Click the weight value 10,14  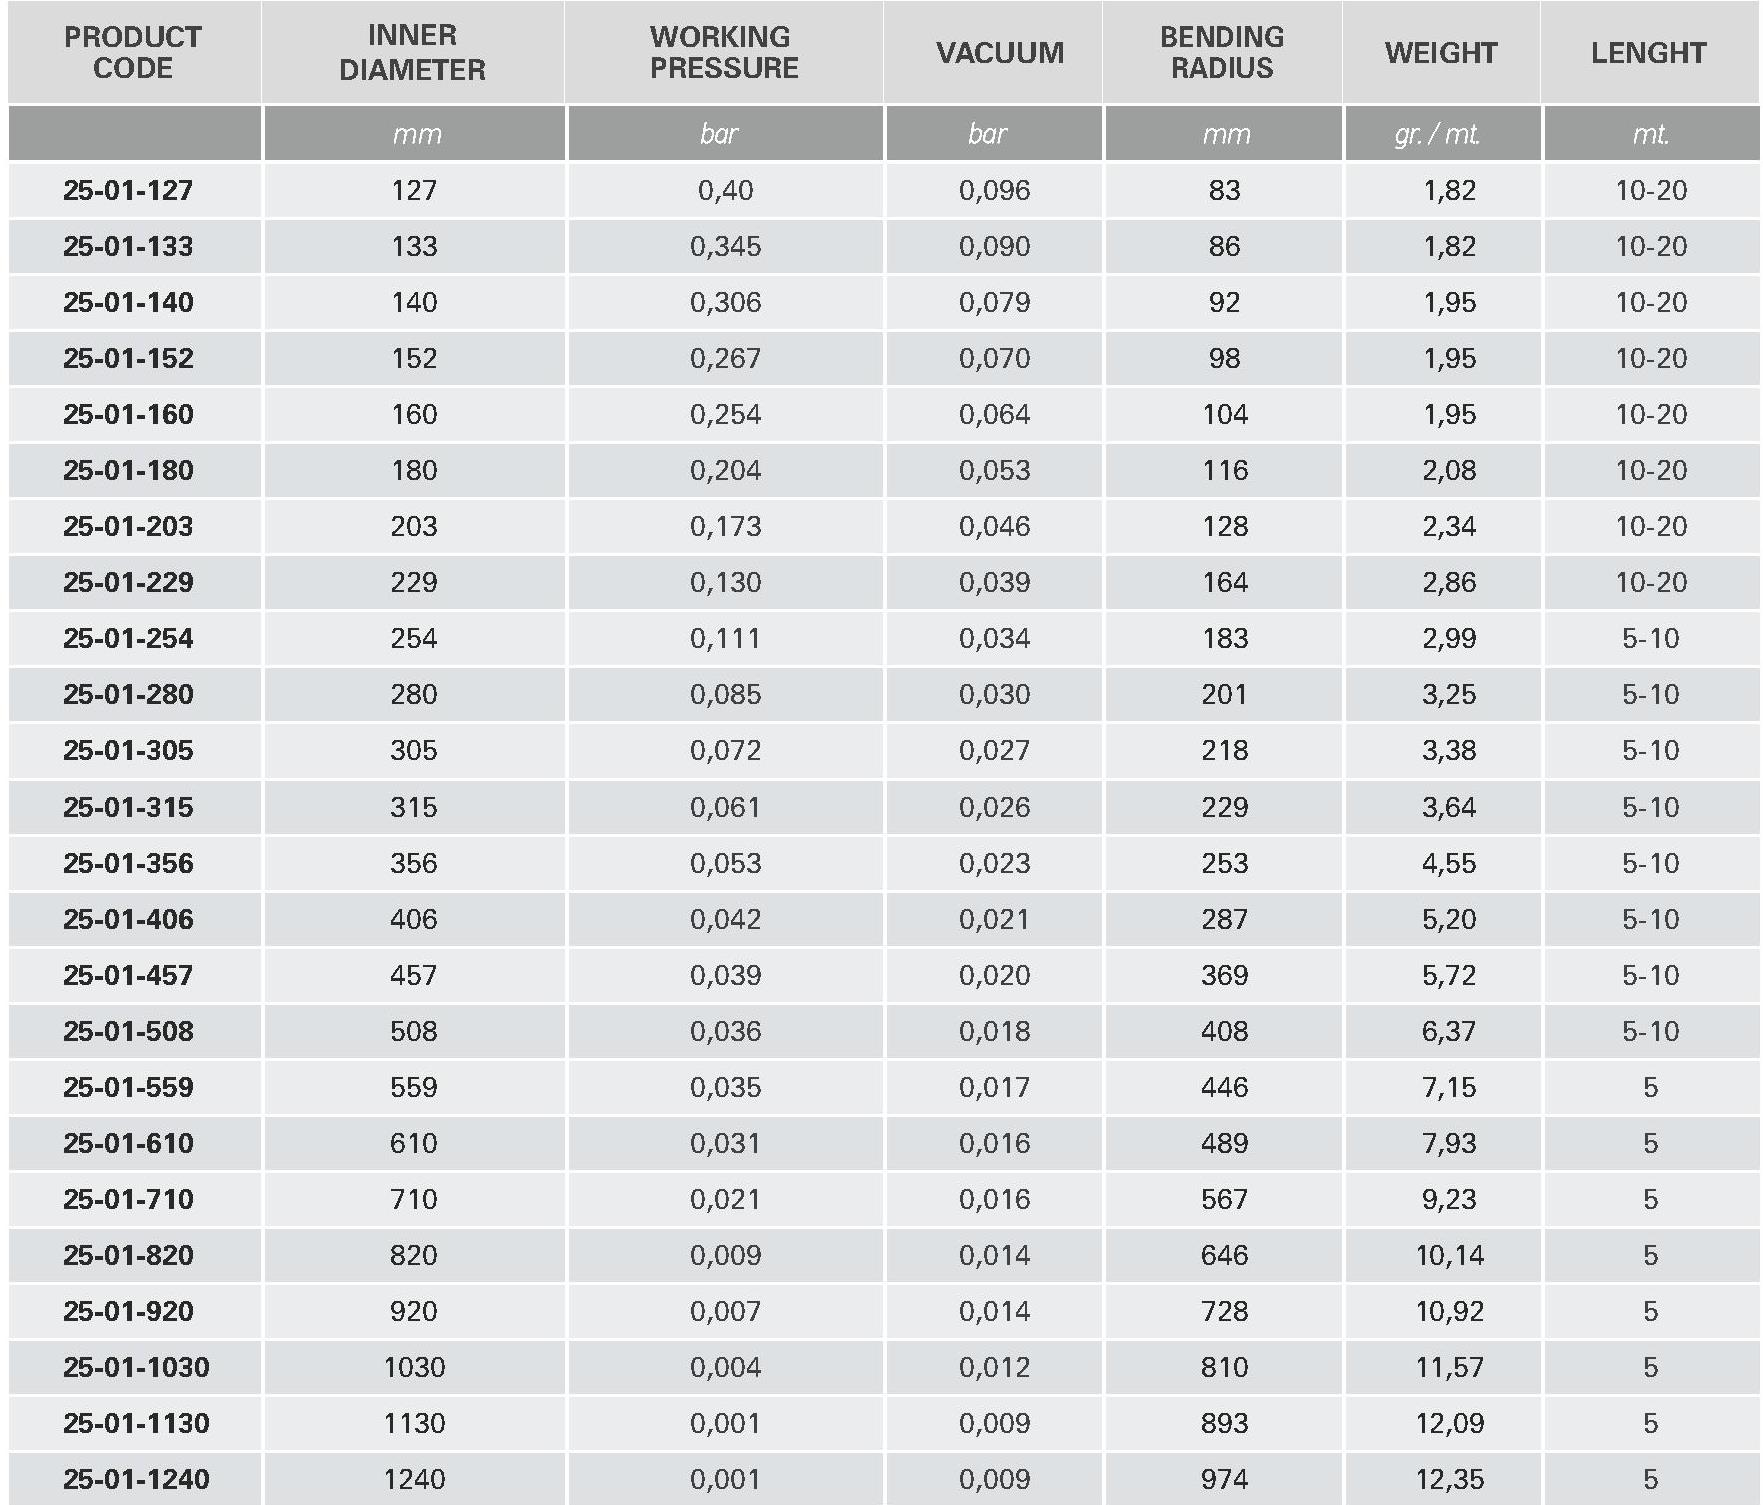[1449, 1255]
